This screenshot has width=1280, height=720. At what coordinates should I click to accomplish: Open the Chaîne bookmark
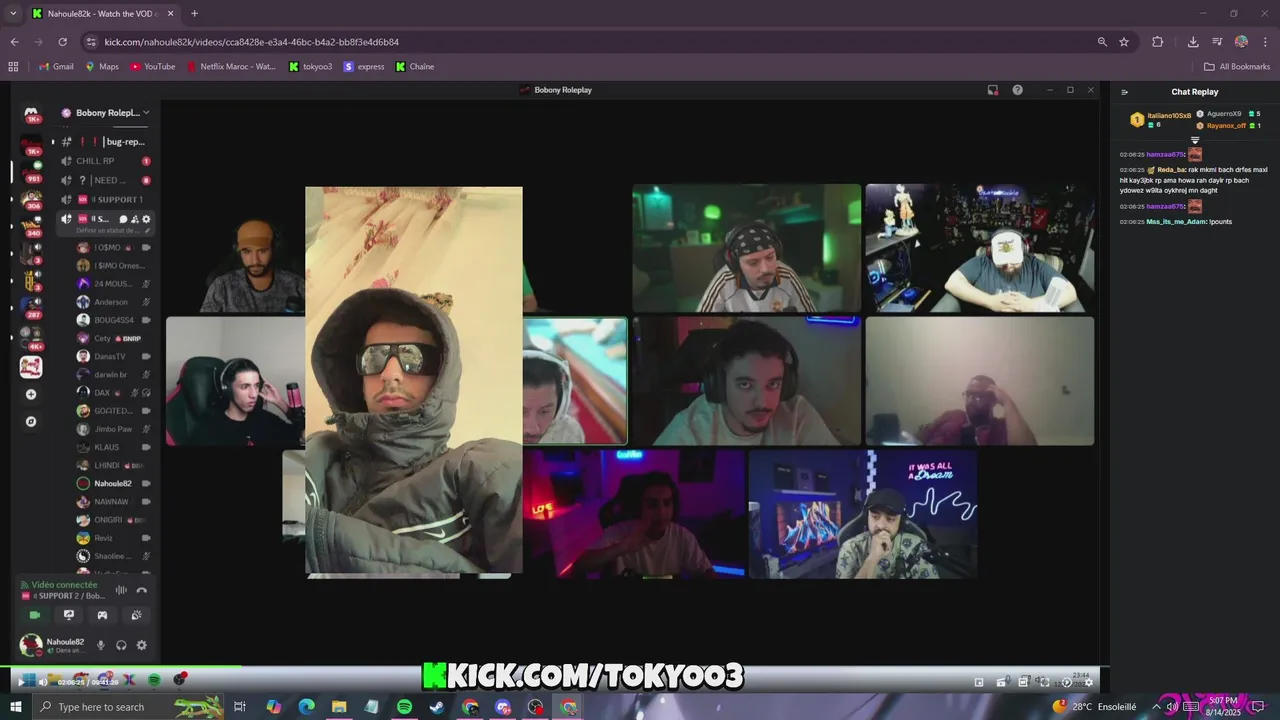coord(415,67)
